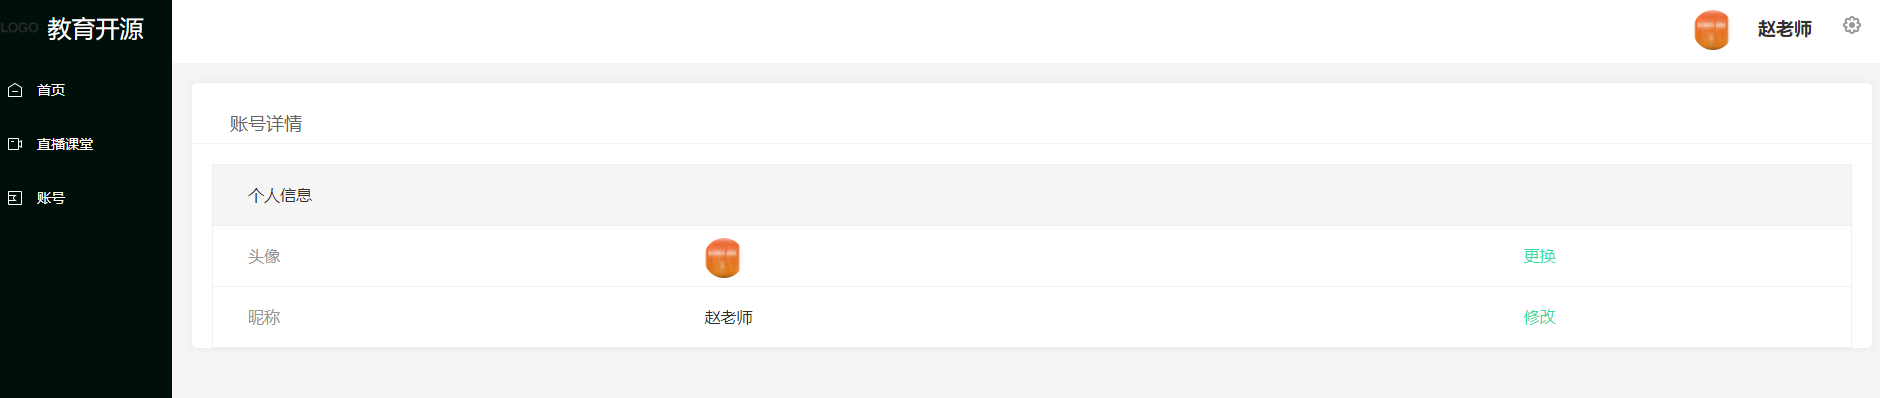Click the 昵称 row label
This screenshot has height=398, width=1880.
point(264,317)
